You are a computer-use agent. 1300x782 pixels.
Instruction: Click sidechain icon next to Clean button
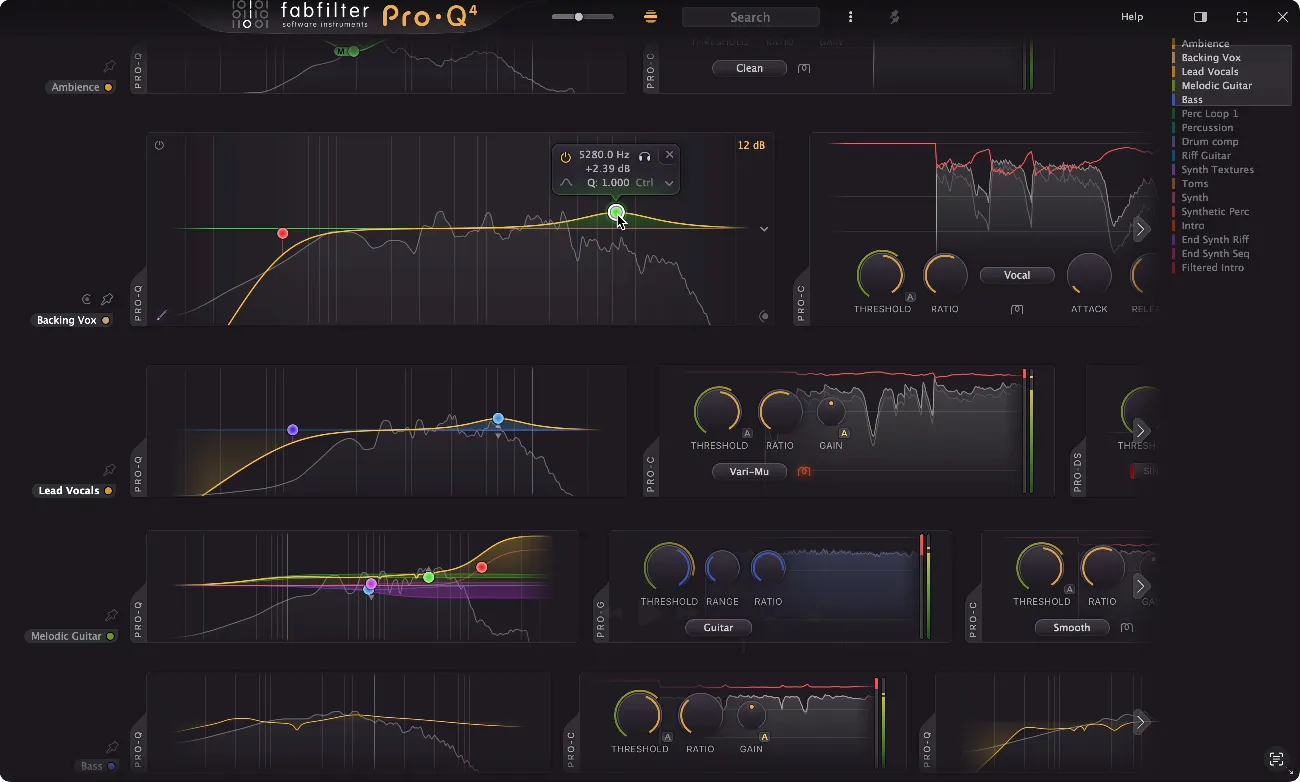[804, 69]
